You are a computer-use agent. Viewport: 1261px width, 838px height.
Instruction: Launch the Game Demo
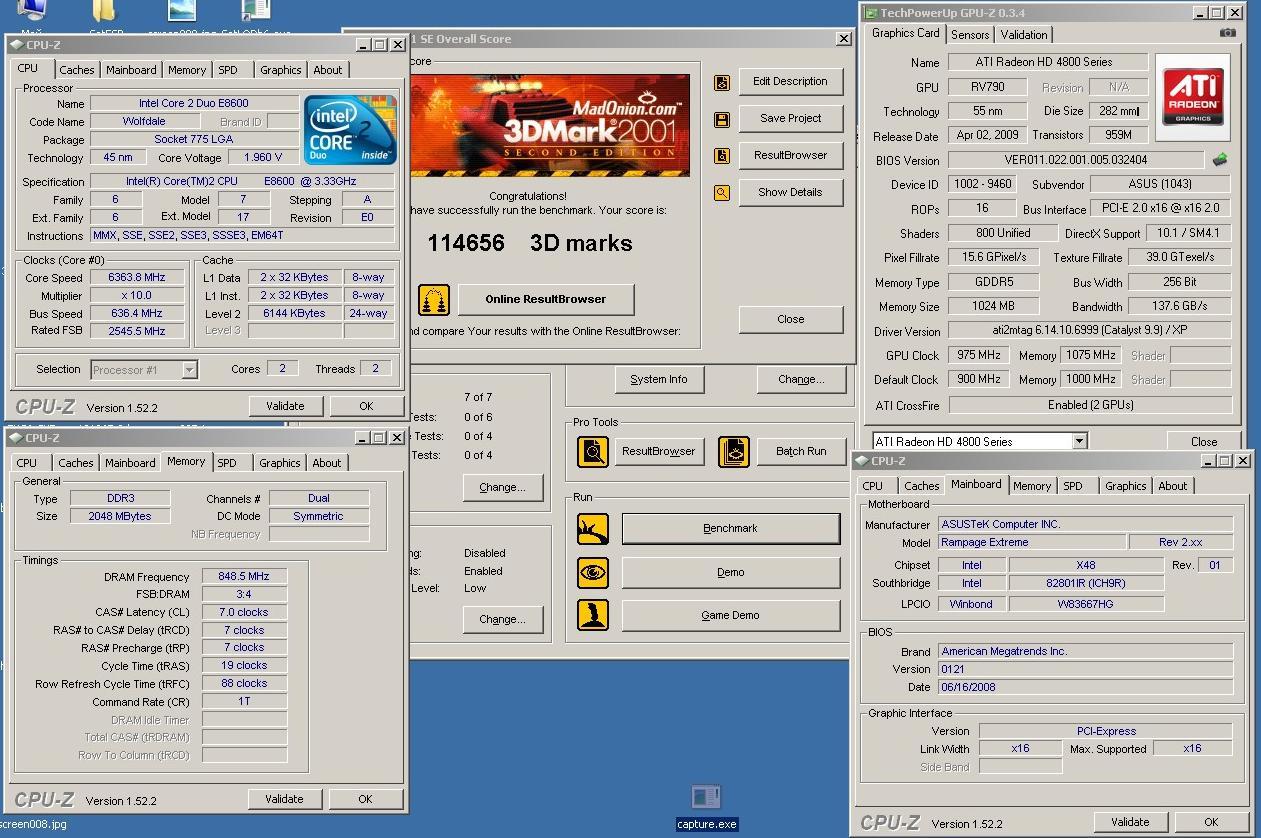click(730, 616)
